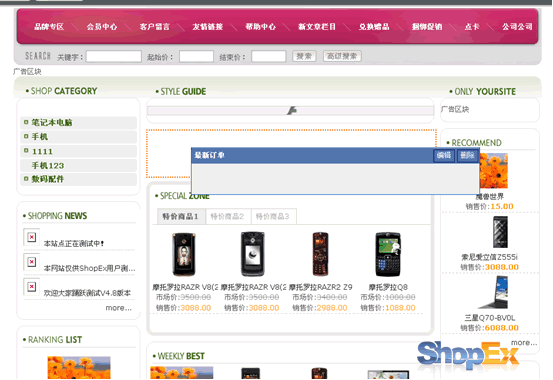The width and height of the screenshot is (553, 380).
Task: Open the 魔兽世界 flower thumbnail in Recommend
Action: coord(493,171)
